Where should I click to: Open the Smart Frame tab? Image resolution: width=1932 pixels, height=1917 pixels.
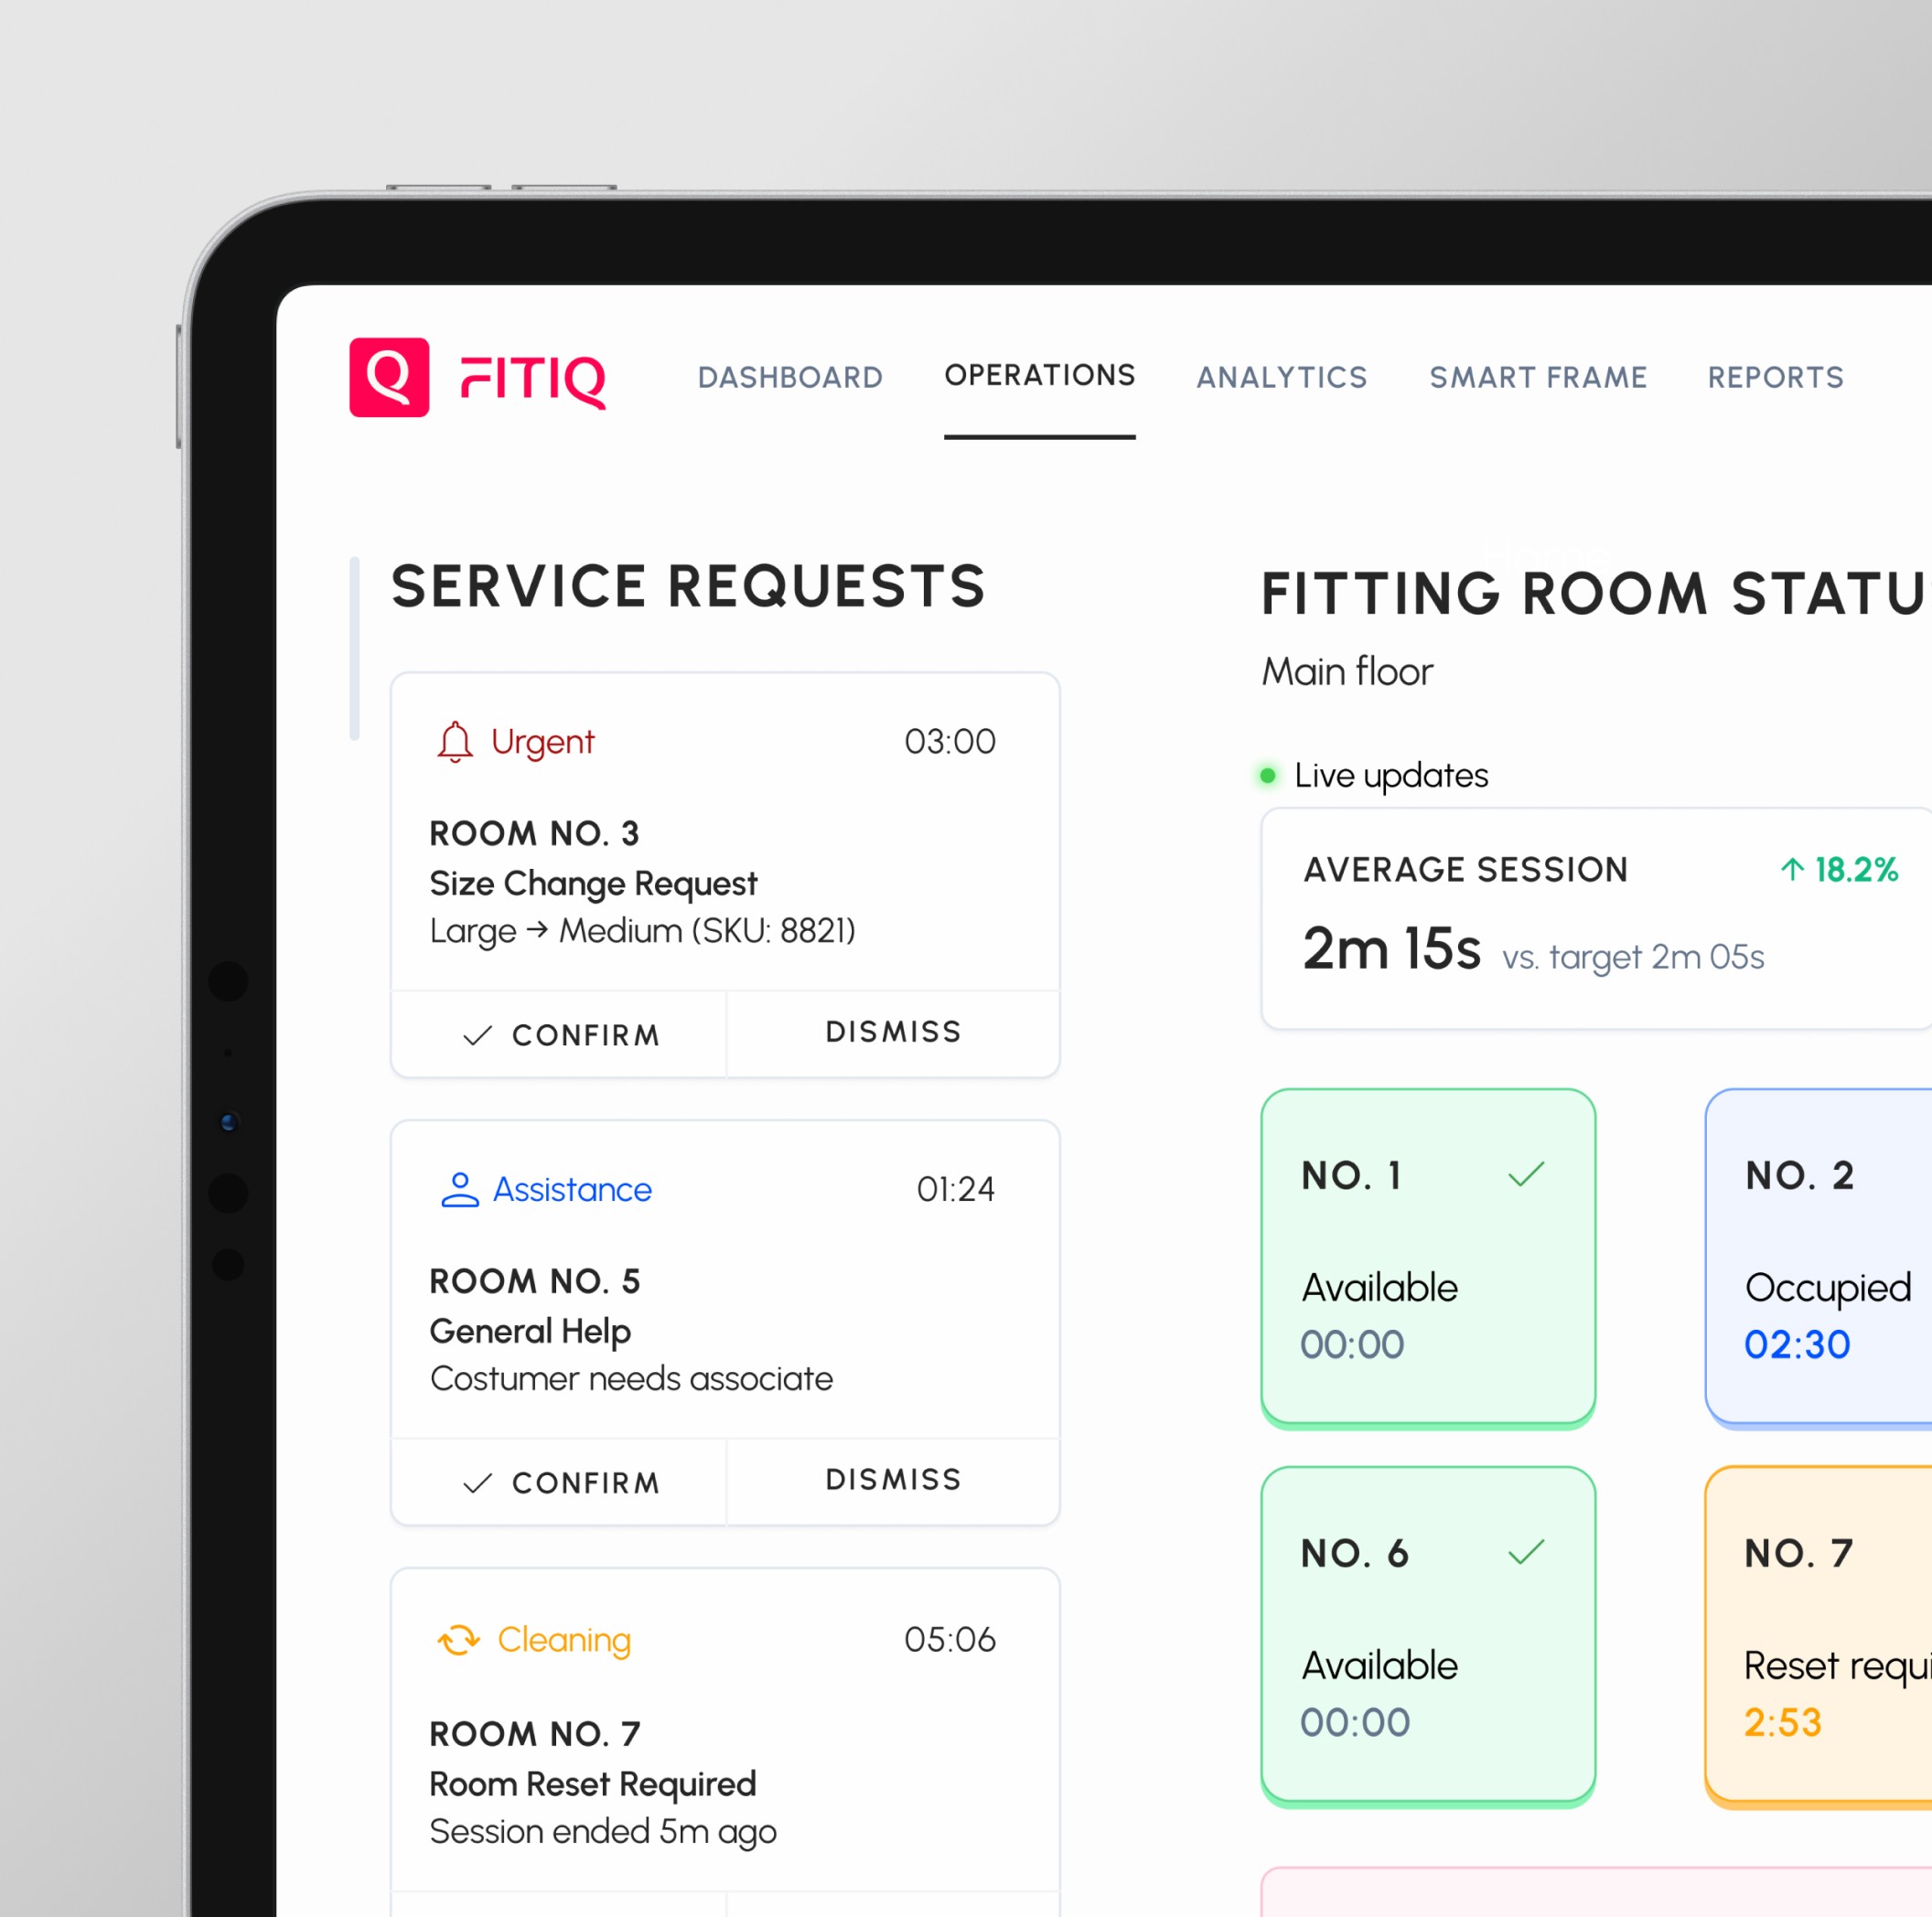pyautogui.click(x=1538, y=377)
